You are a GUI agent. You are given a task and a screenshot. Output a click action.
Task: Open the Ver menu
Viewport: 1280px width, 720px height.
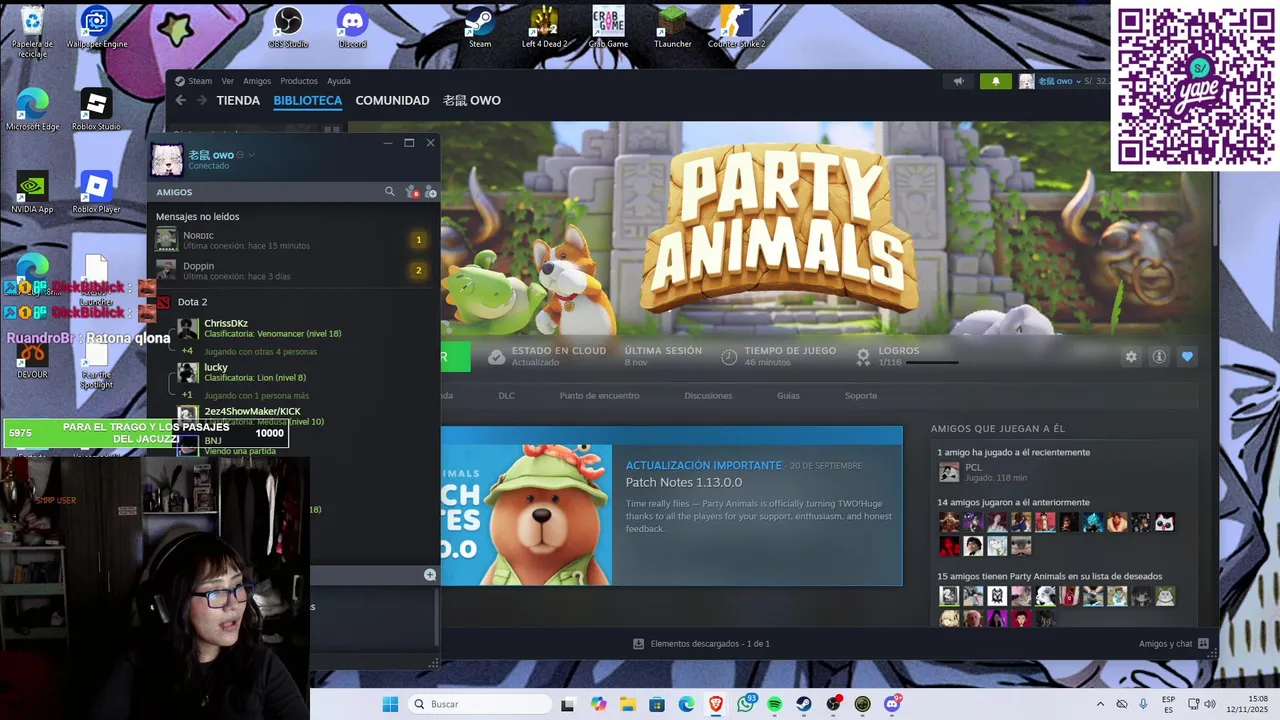(228, 81)
